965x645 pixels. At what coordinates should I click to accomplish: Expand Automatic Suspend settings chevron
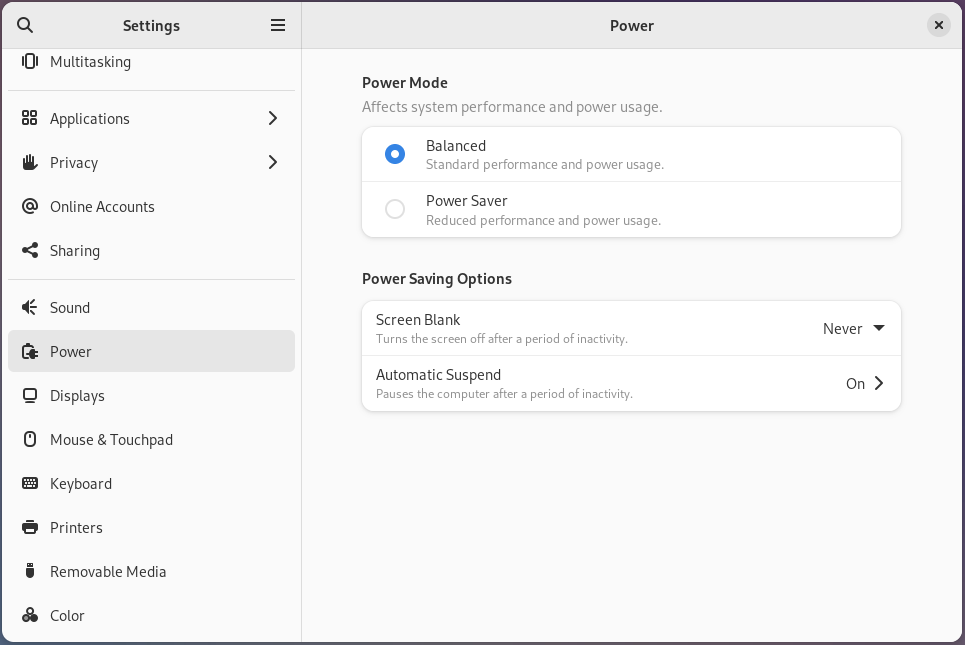(878, 384)
